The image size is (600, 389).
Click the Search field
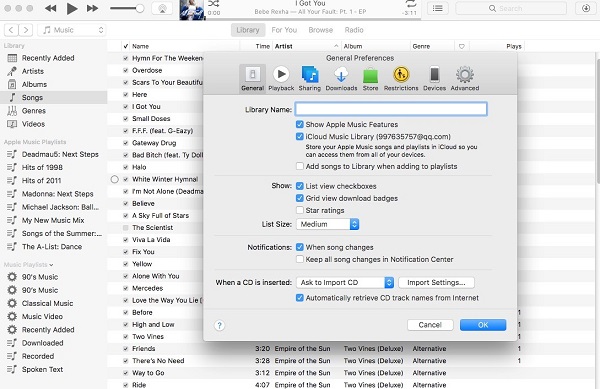[x=511, y=8]
